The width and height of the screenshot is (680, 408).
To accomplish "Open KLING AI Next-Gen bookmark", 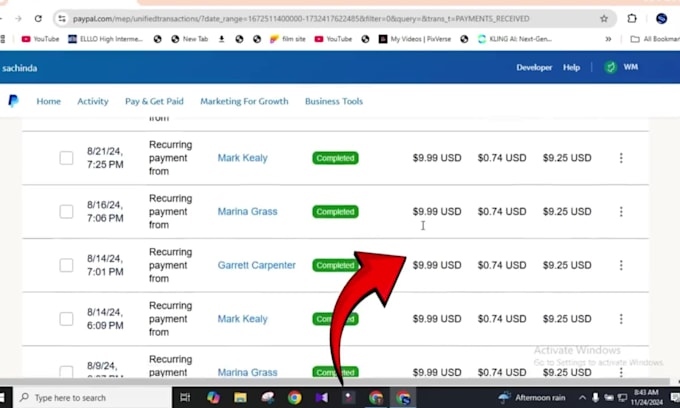I will pyautogui.click(x=514, y=39).
